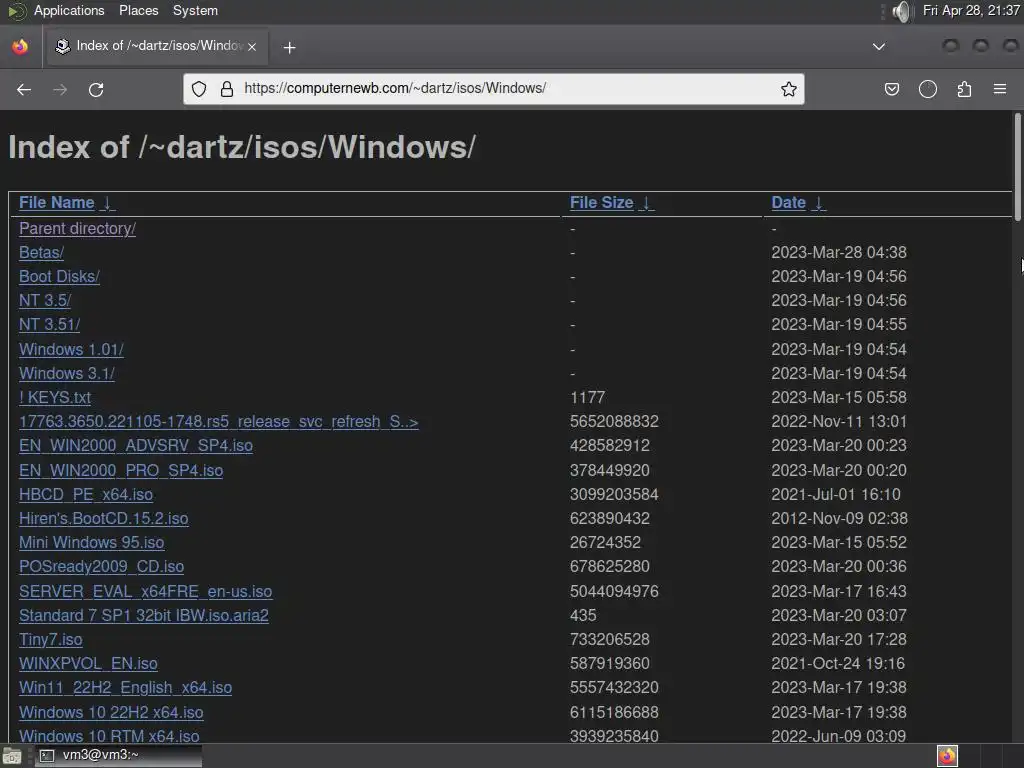
Task: Download Win11_22H2_English_x64.iso
Action: point(125,688)
